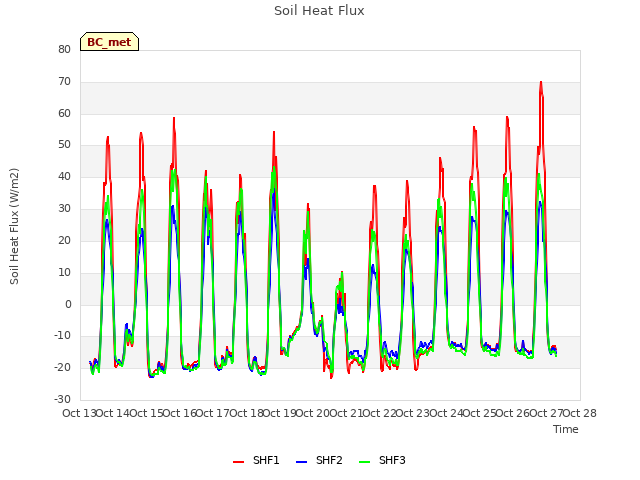Viewport: 640px width, 480px height.
Task: Click the red SHF1 legend color marker
Action: tap(238, 462)
